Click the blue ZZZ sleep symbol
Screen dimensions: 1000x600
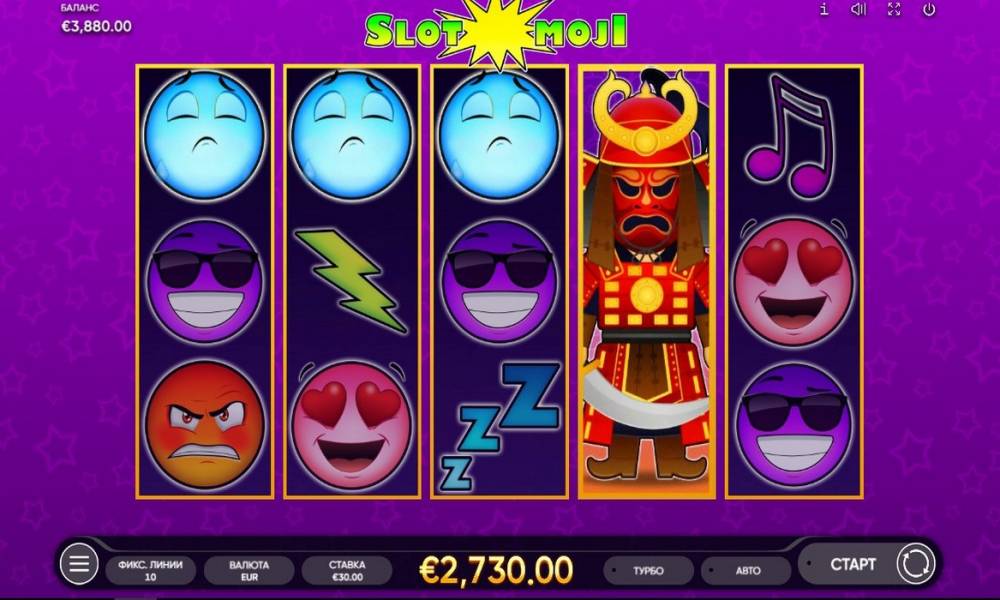pos(499,426)
